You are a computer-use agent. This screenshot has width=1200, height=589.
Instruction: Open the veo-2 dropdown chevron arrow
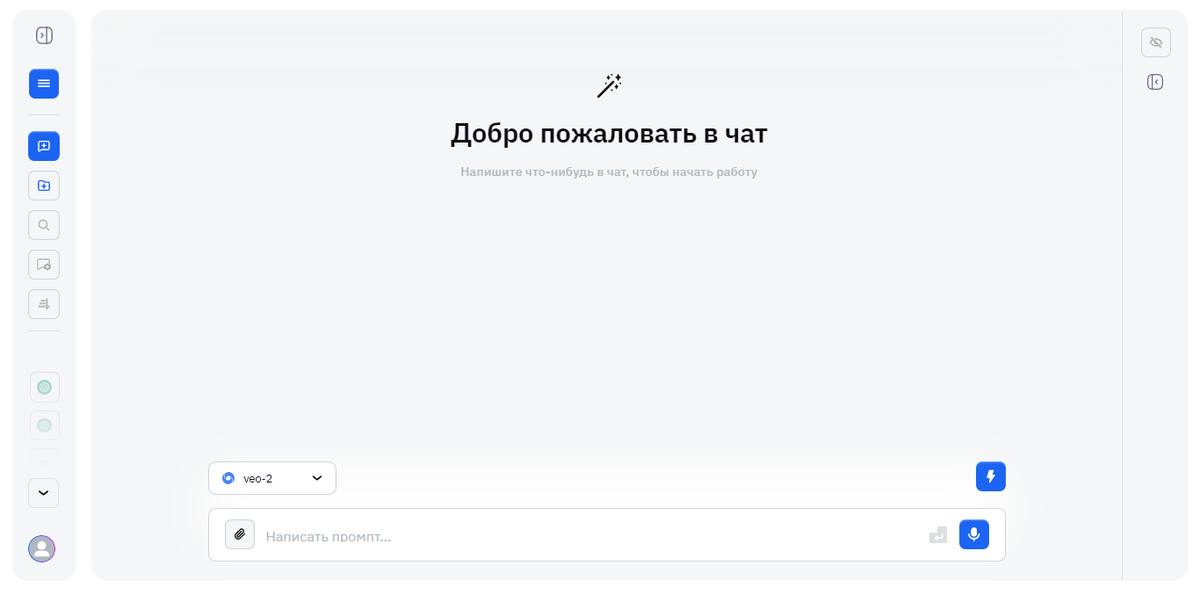pyautogui.click(x=316, y=478)
